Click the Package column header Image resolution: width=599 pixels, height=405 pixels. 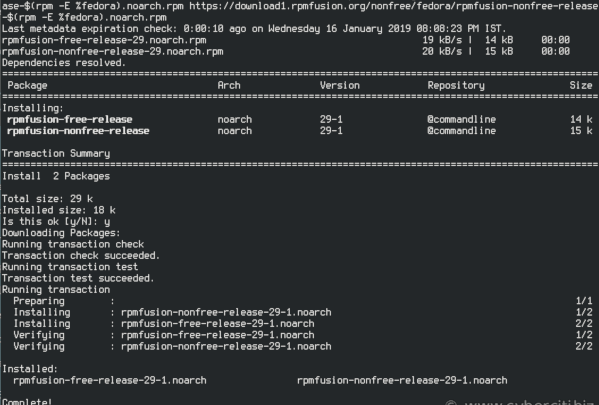[27, 86]
